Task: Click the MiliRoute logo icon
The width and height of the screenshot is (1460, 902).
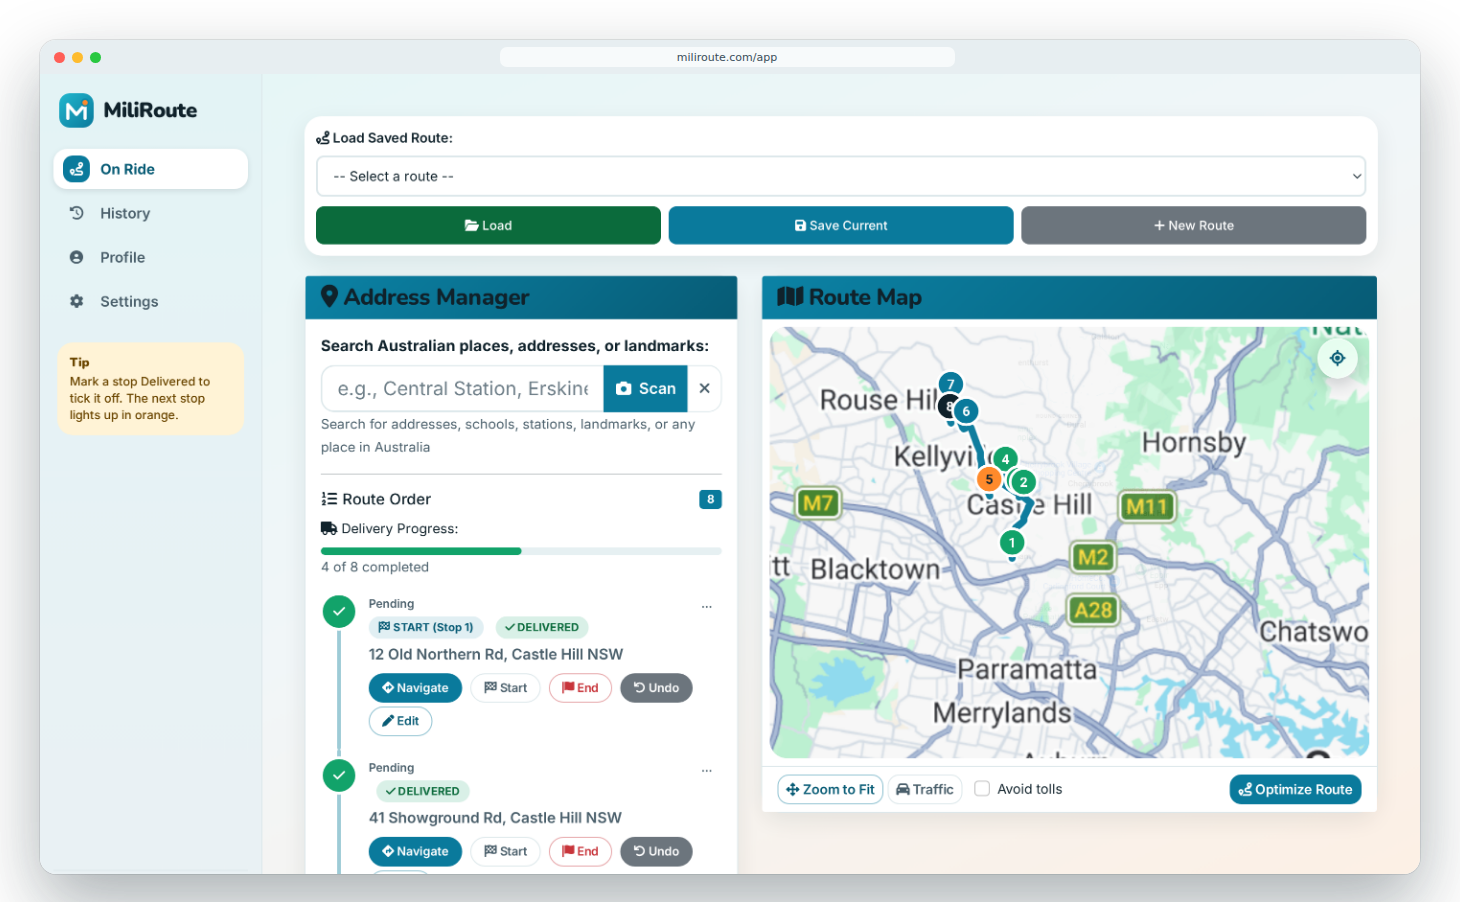Action: 76,110
